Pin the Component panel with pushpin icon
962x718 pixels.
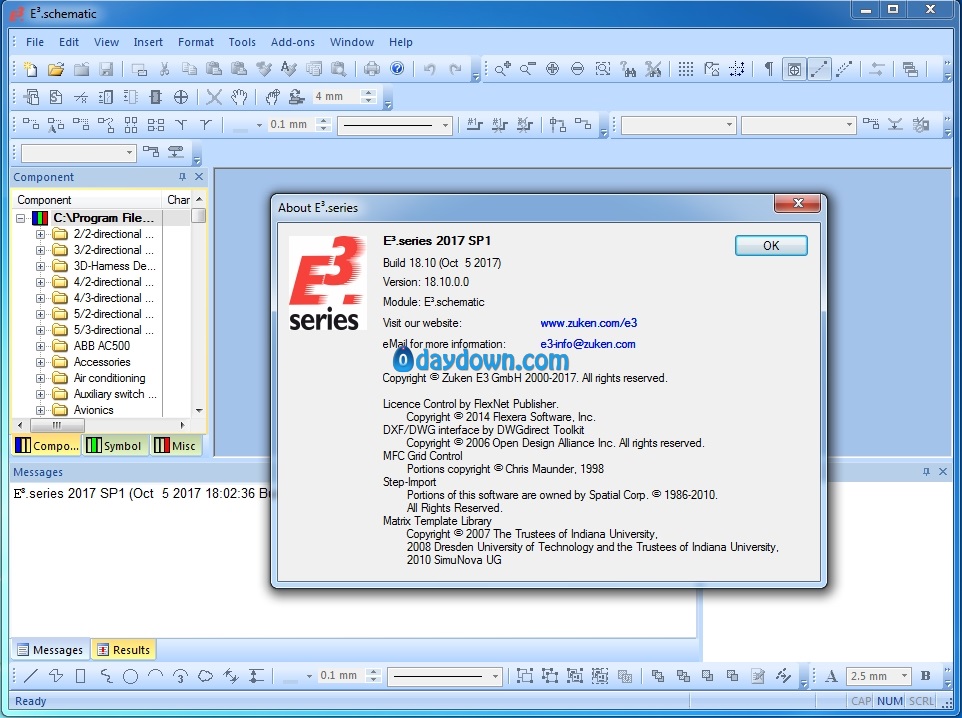pos(182,177)
